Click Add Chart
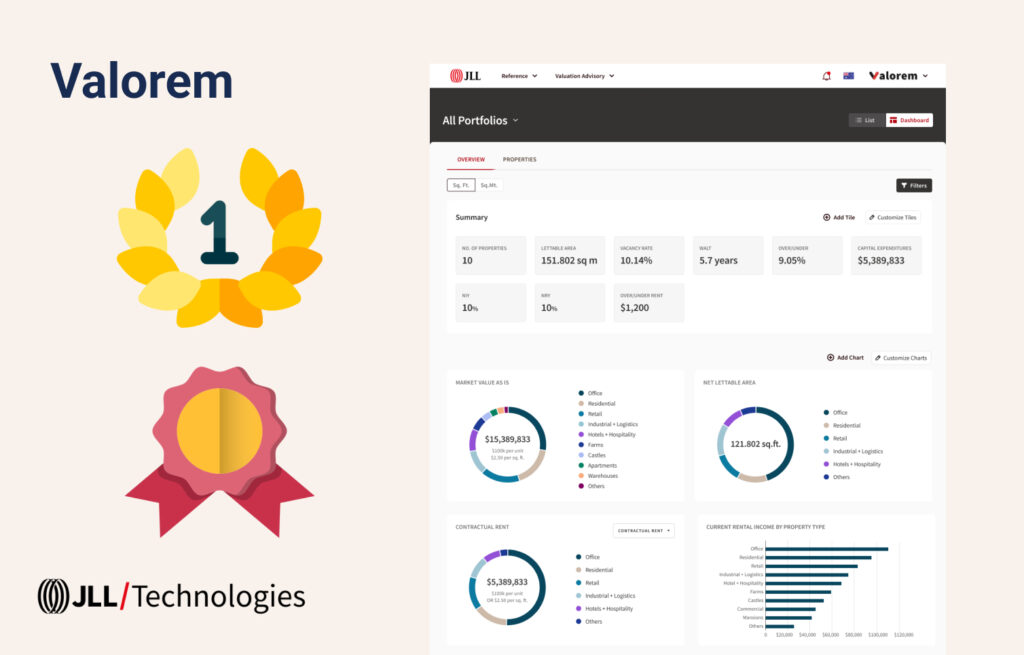1024x655 pixels. (845, 358)
